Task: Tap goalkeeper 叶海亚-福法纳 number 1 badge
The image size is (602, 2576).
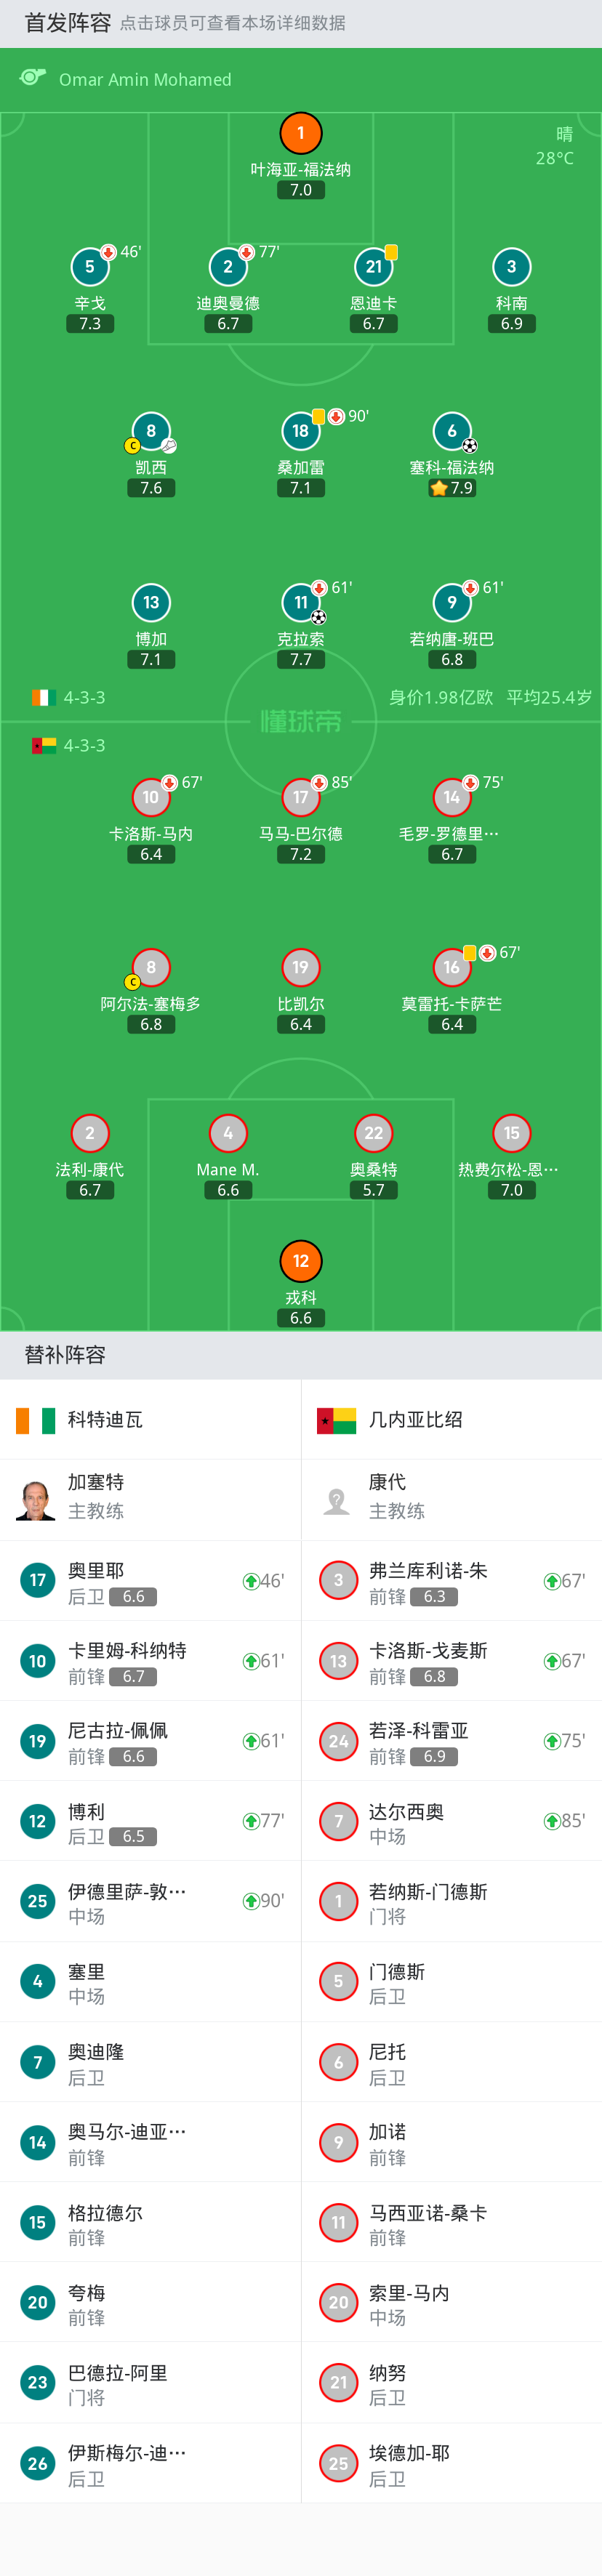Action: [300, 133]
